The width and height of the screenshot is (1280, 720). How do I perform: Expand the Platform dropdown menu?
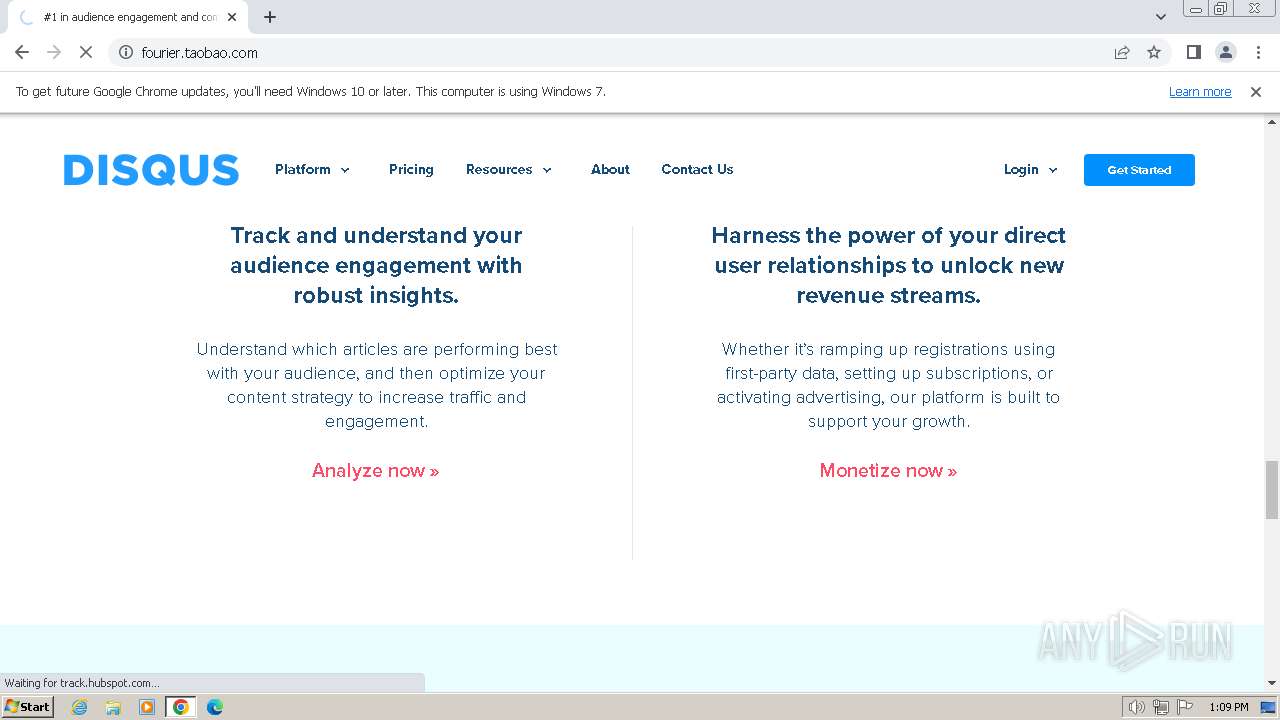[313, 169]
